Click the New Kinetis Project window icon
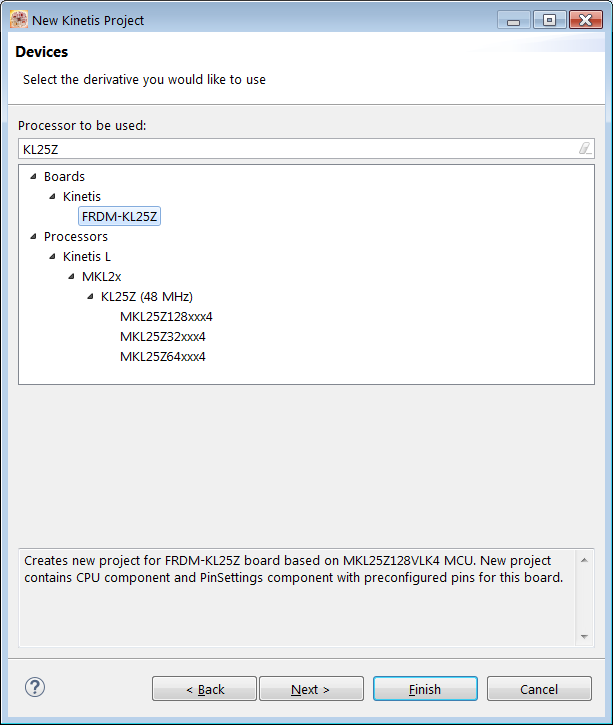The image size is (613, 725). coord(18,19)
